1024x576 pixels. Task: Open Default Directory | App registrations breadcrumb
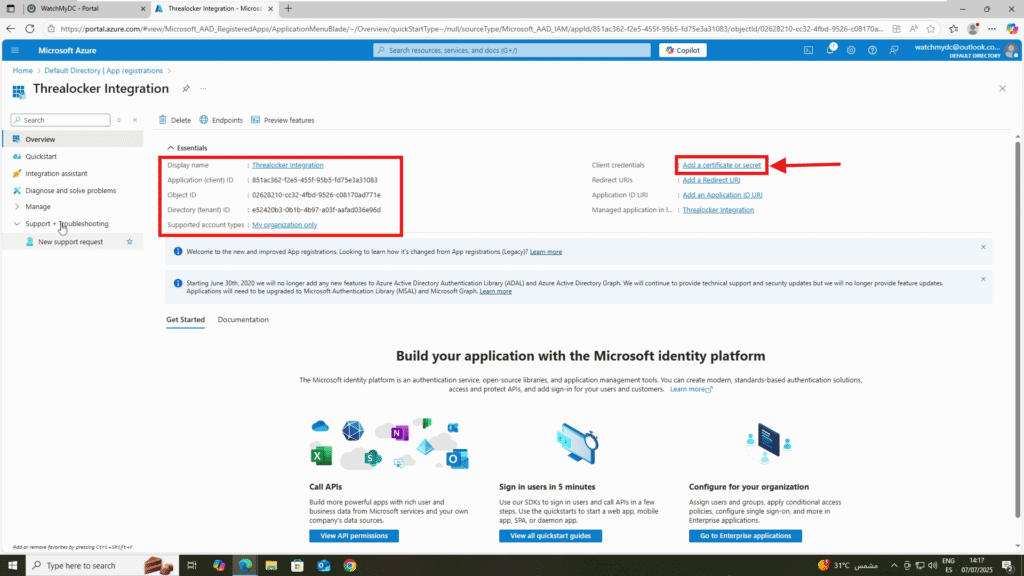104,71
